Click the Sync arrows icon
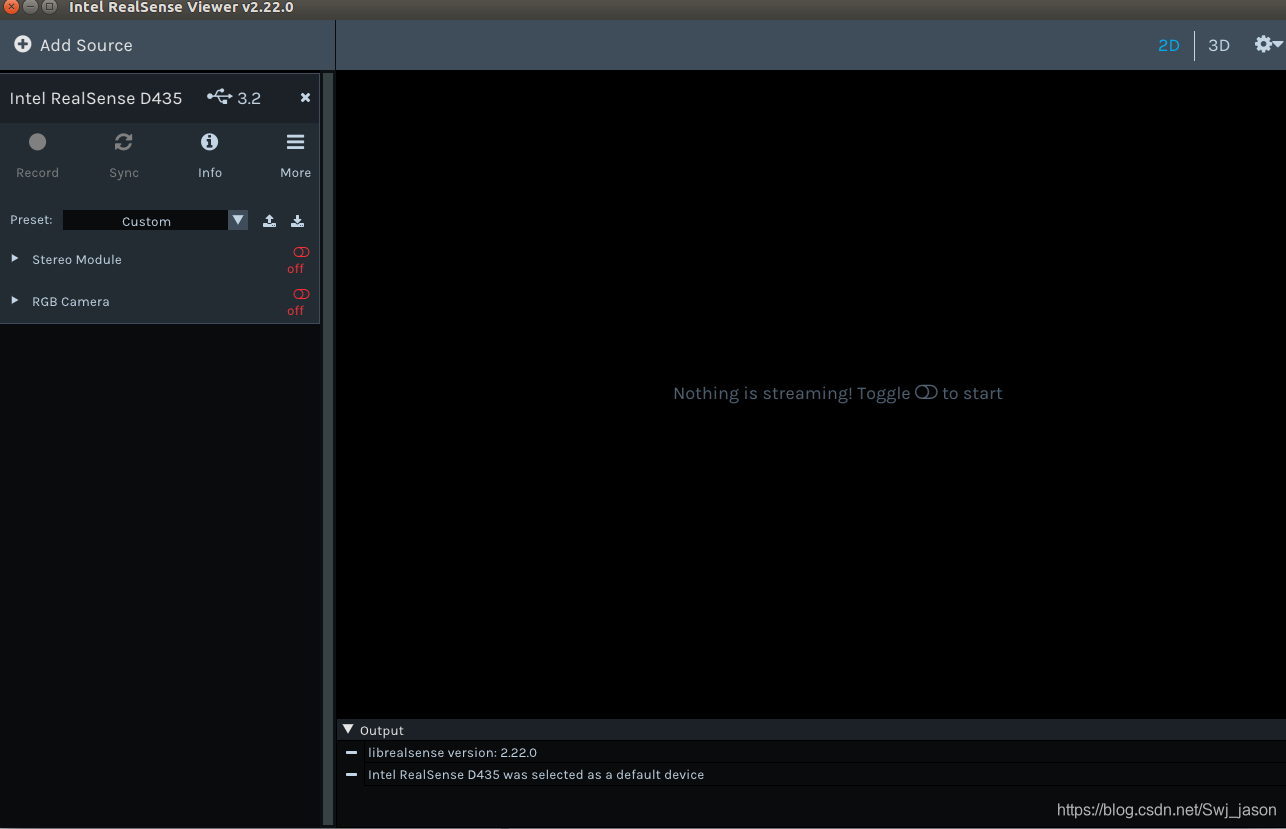 point(124,142)
